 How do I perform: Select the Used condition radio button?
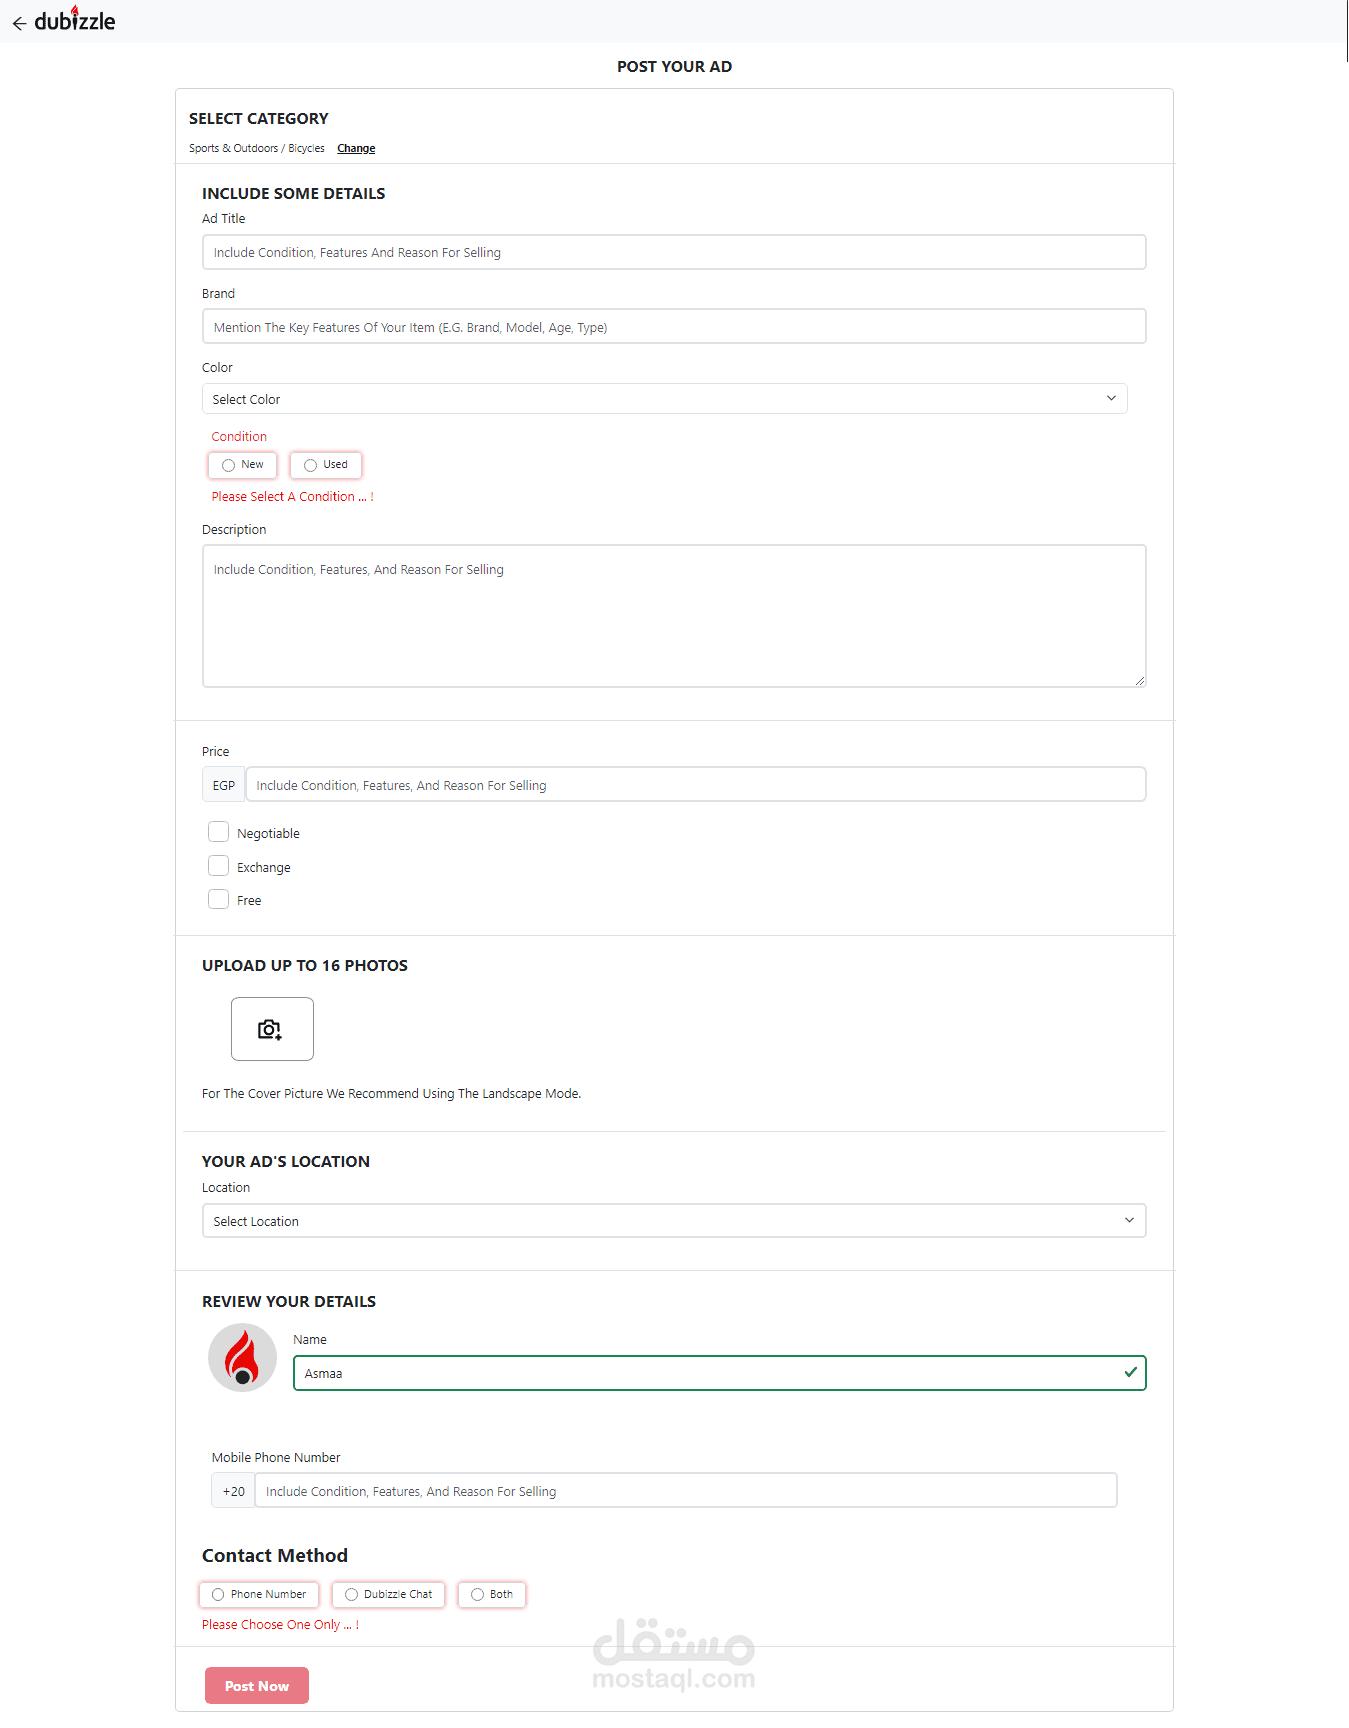click(x=311, y=465)
